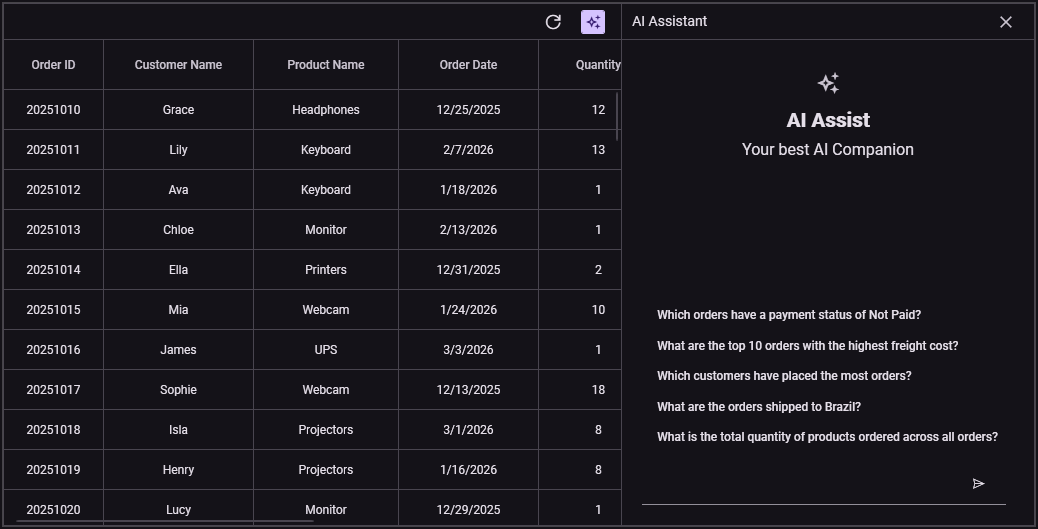Viewport: 1038px width, 529px height.
Task: Close the AI Assistant panel
Action: point(1006,22)
